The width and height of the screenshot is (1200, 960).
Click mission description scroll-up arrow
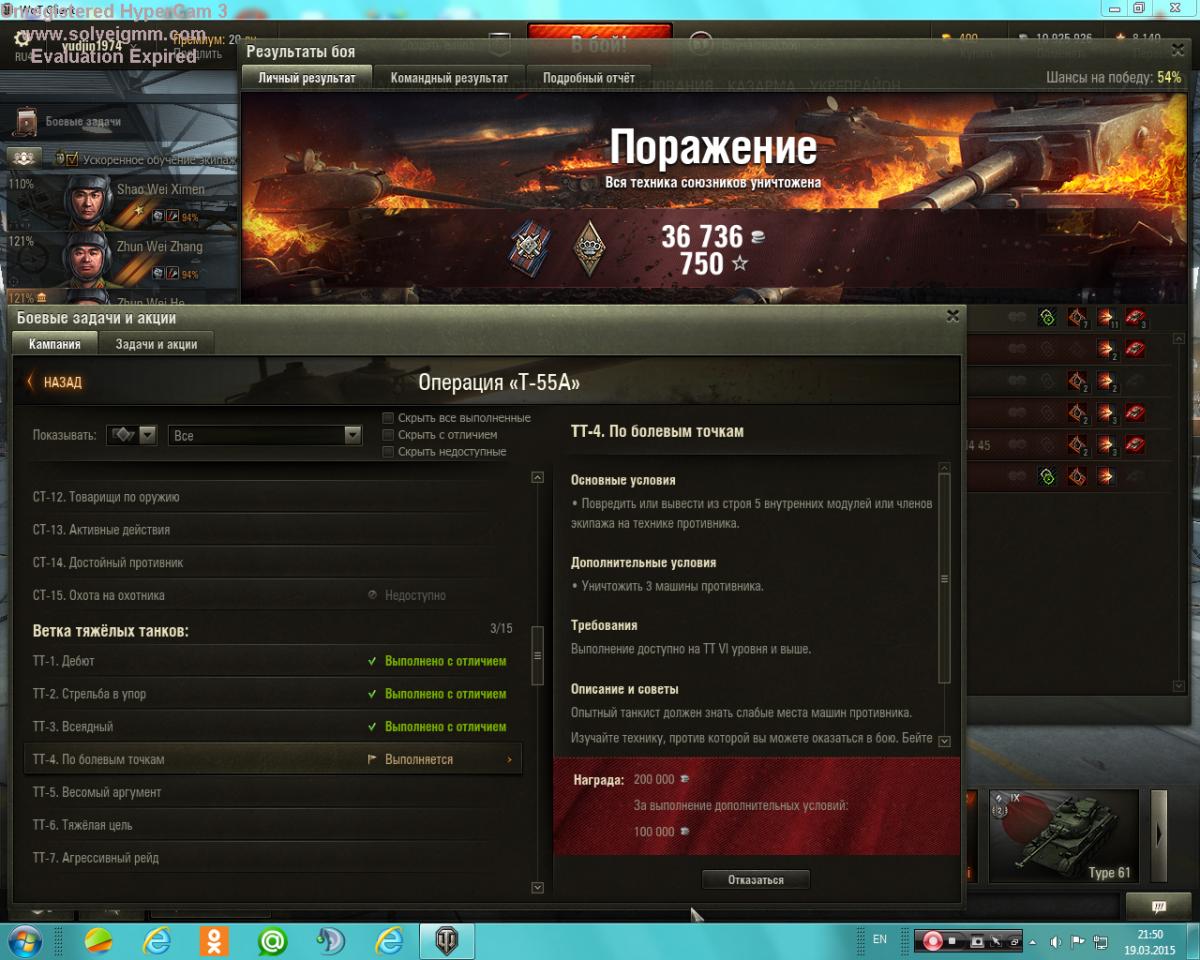(x=944, y=468)
